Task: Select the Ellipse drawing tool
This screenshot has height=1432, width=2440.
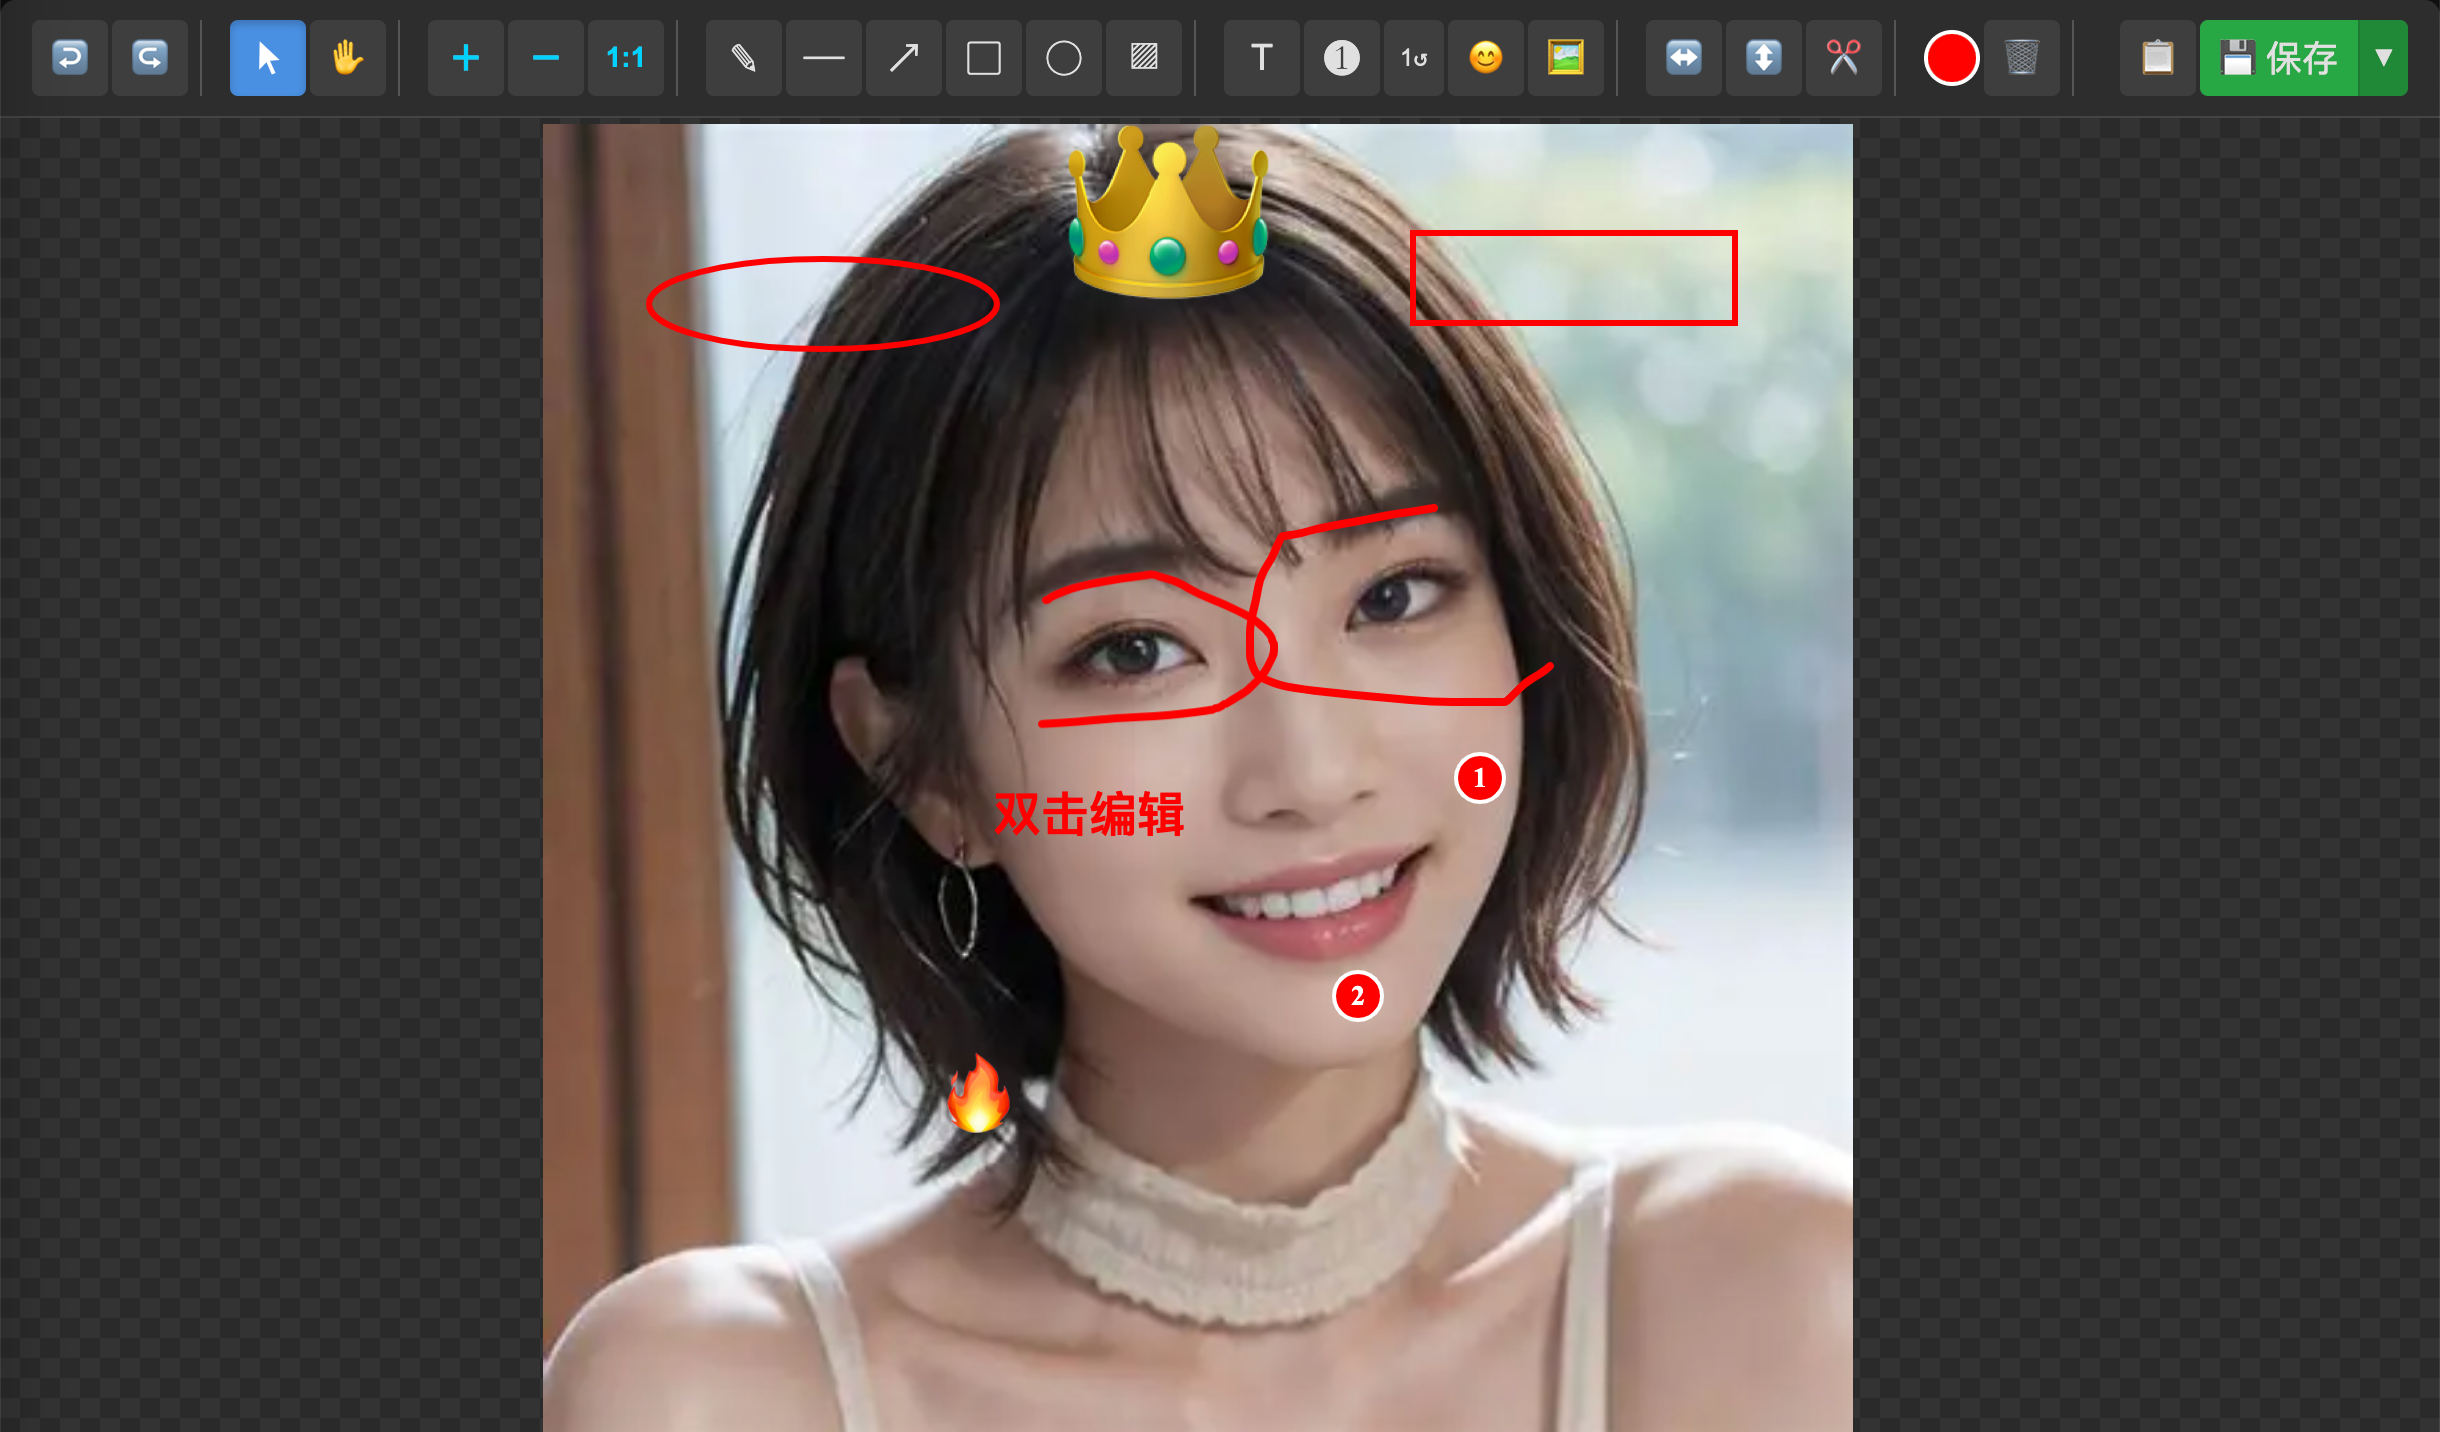Action: 1062,58
